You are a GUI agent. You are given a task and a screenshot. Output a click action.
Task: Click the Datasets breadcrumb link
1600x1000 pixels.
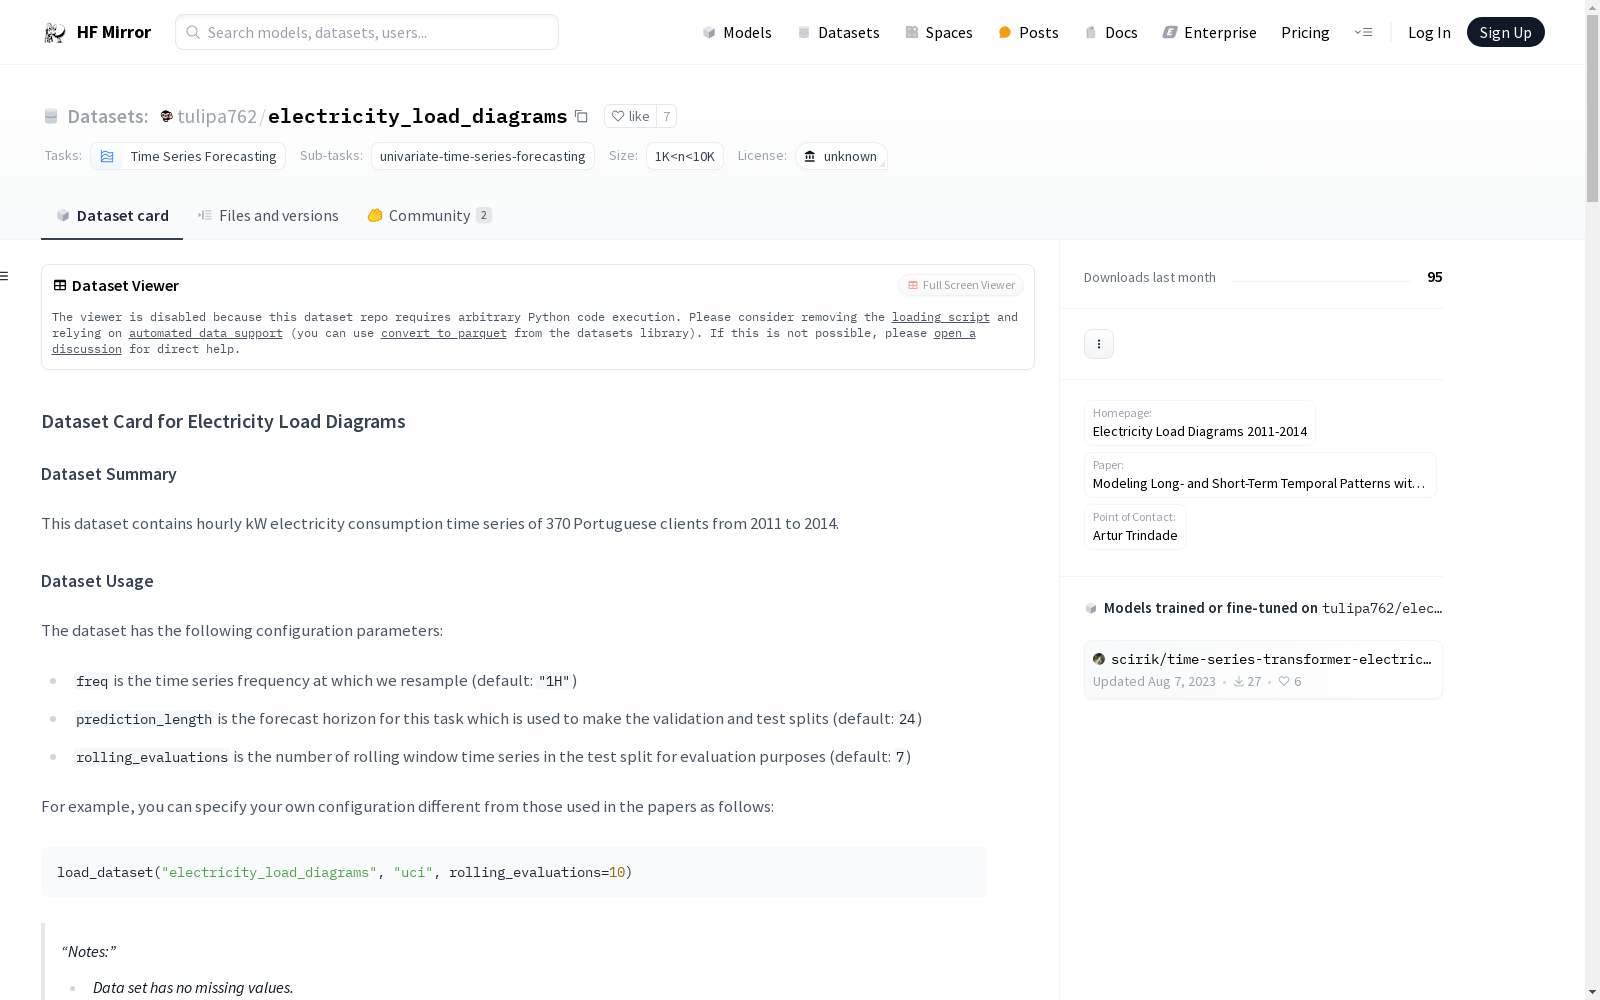pos(108,116)
